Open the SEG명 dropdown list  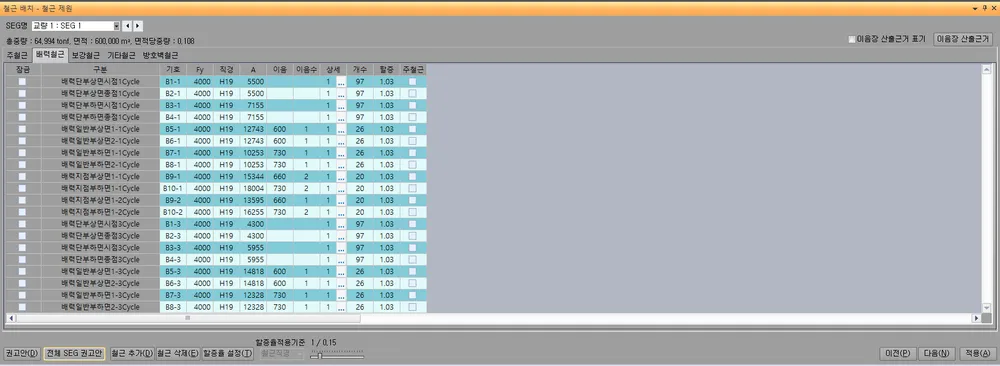116,26
